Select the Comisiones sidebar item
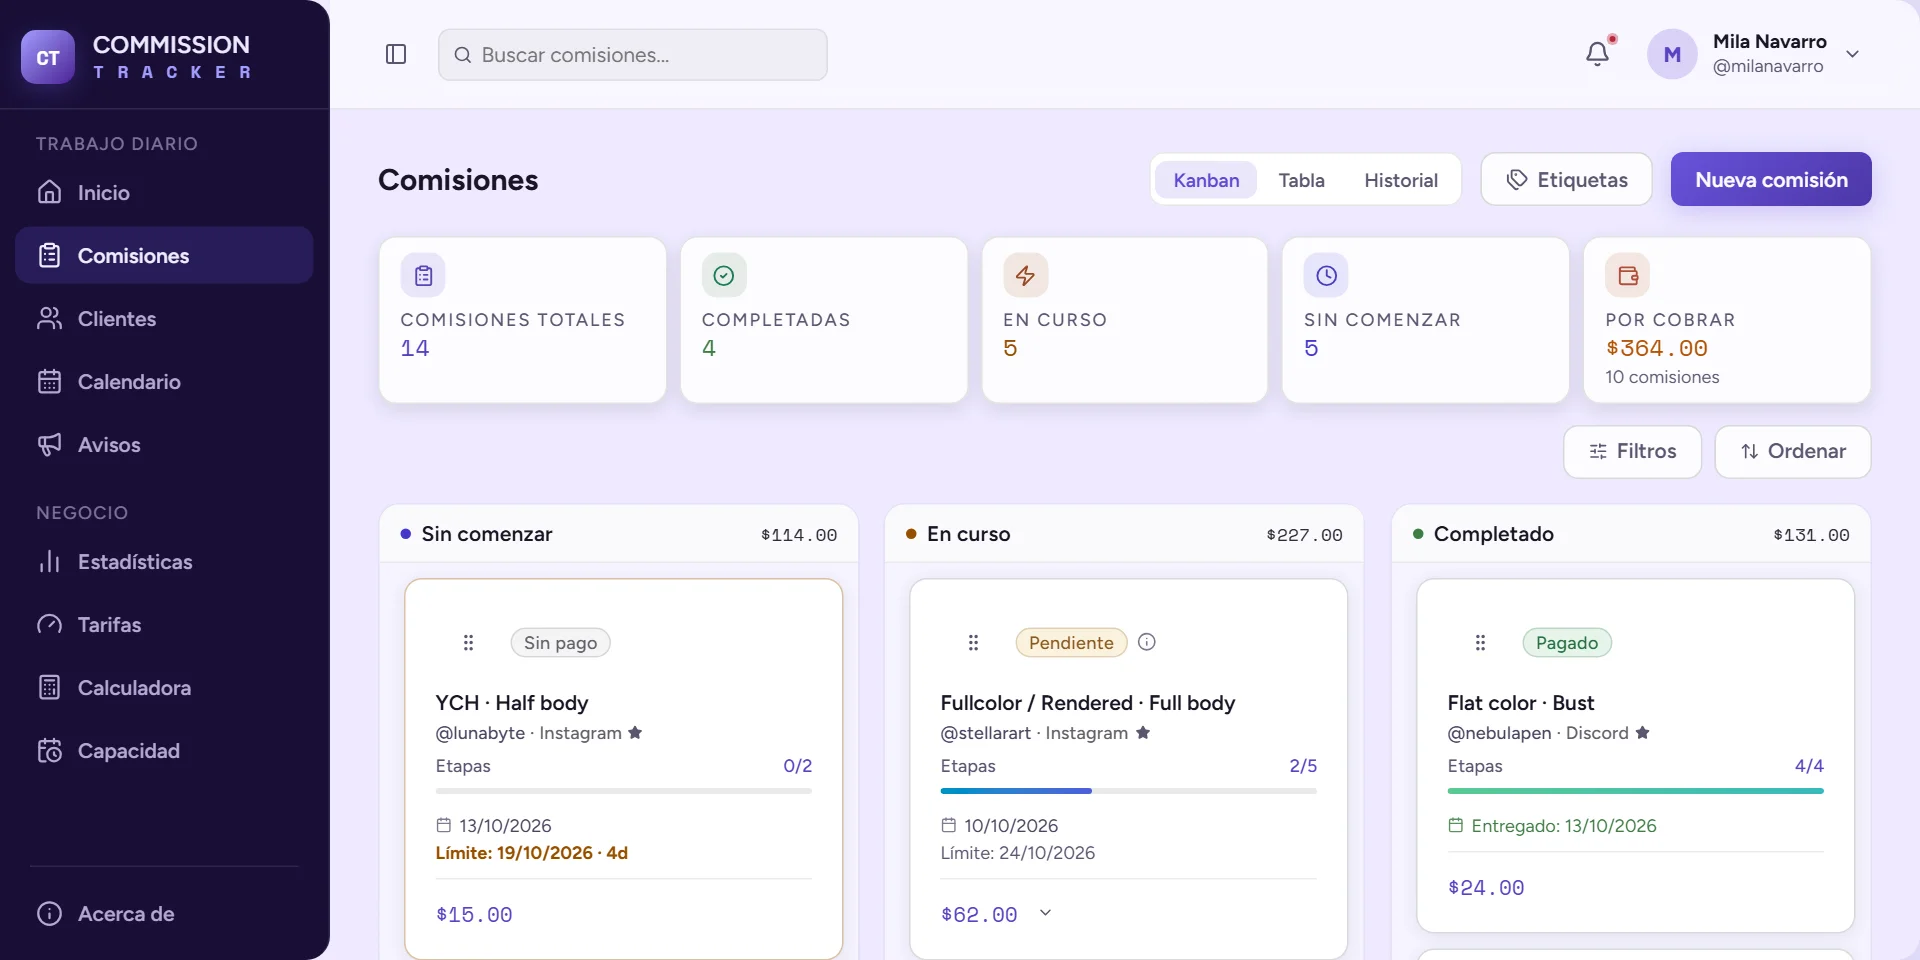Image resolution: width=1920 pixels, height=960 pixels. [164, 256]
